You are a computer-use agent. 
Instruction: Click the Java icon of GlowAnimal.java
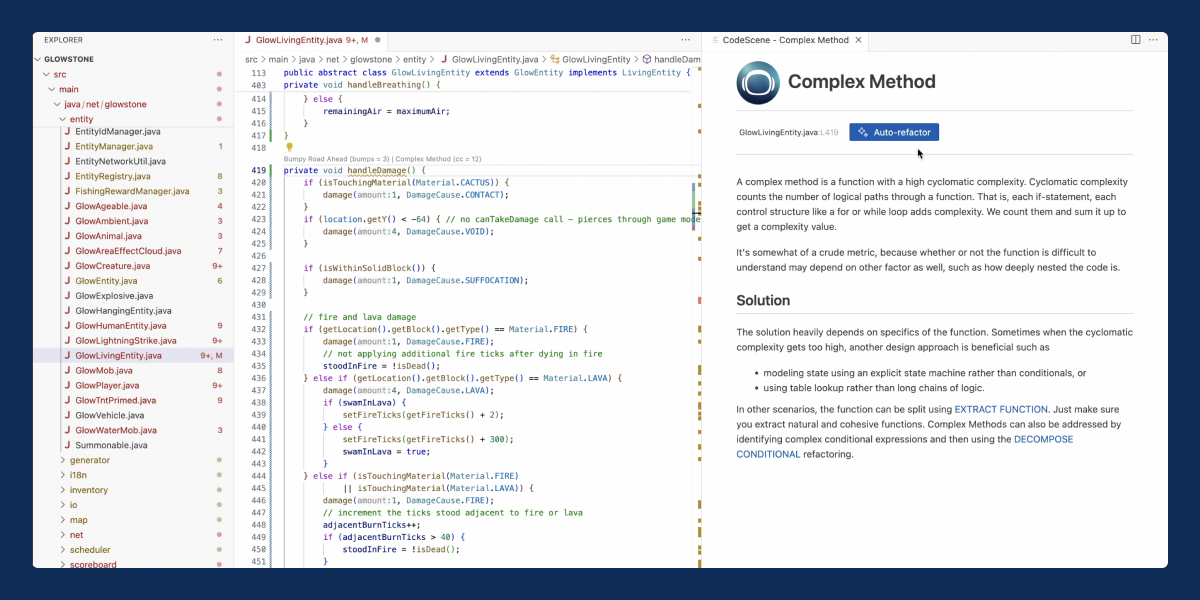[x=67, y=236]
